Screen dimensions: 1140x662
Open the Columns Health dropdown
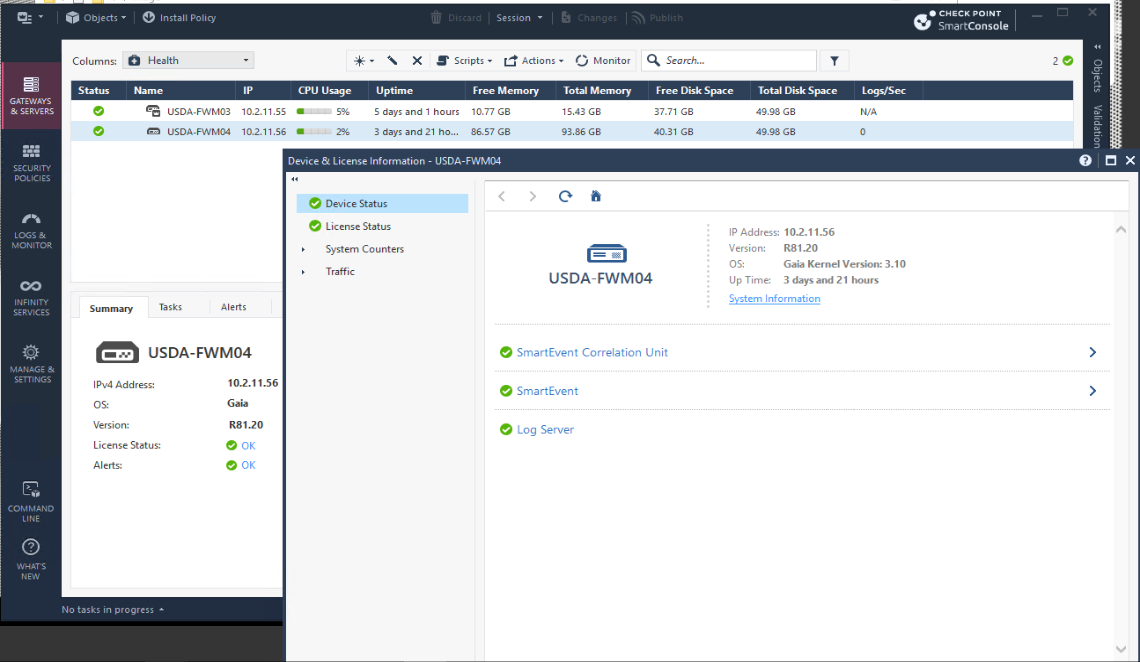[x=188, y=60]
